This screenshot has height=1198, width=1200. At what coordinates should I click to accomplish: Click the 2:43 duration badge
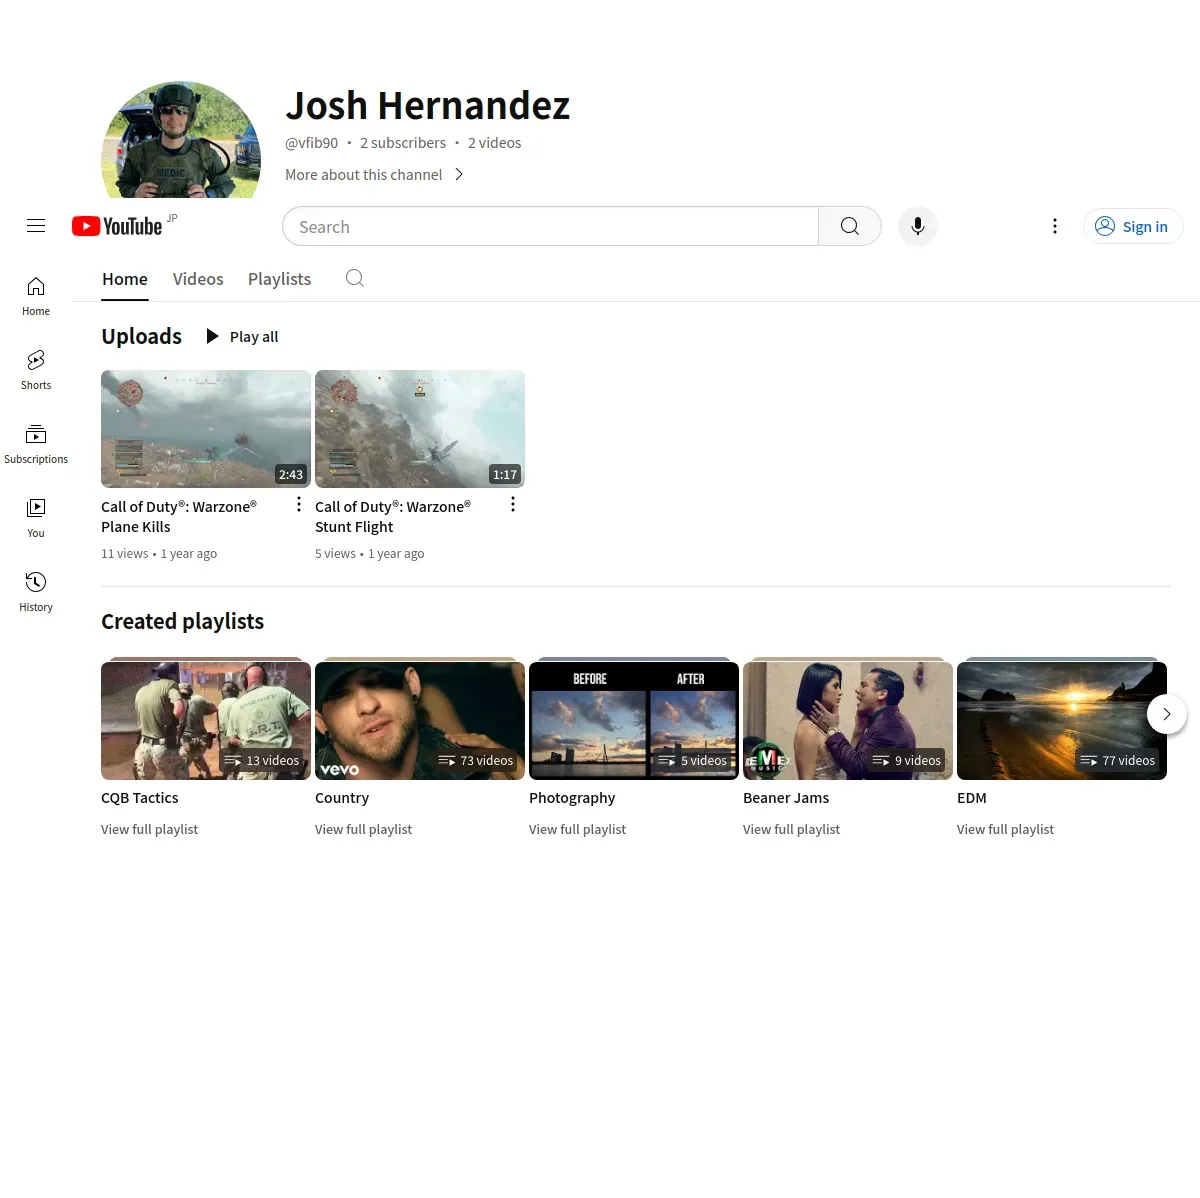[291, 474]
